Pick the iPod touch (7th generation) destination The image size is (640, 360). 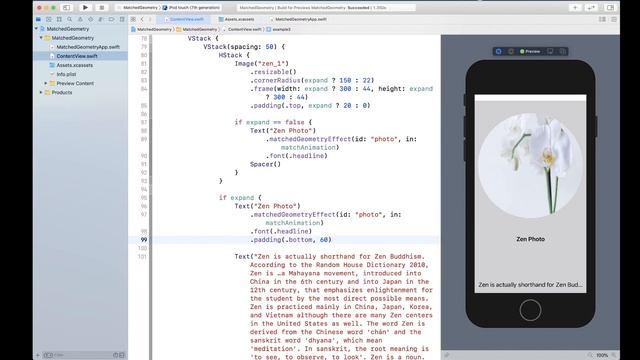(x=192, y=7)
